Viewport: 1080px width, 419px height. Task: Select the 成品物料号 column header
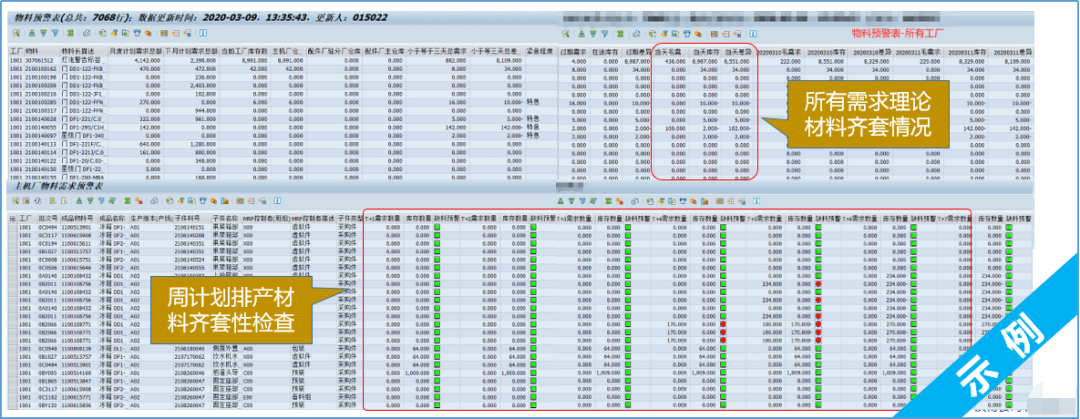click(77, 218)
